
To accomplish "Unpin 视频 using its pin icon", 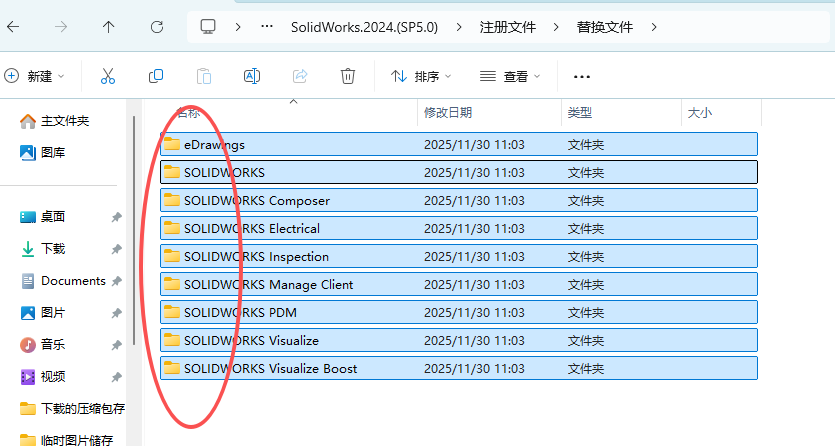I will (117, 377).
